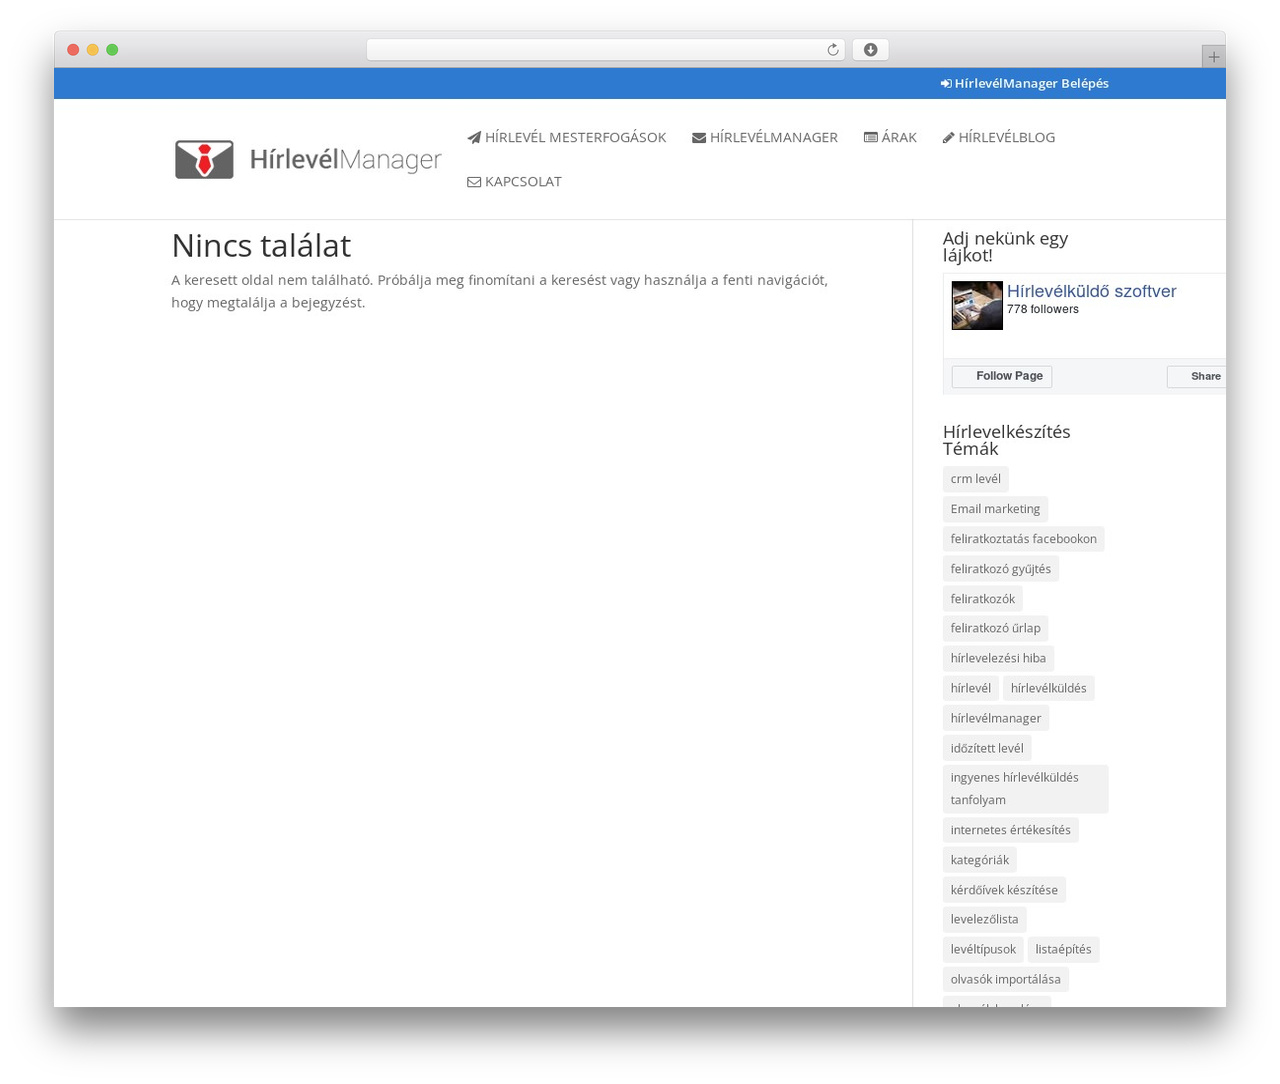
Task: Open the Kapcsolat contact page
Action: 514,182
